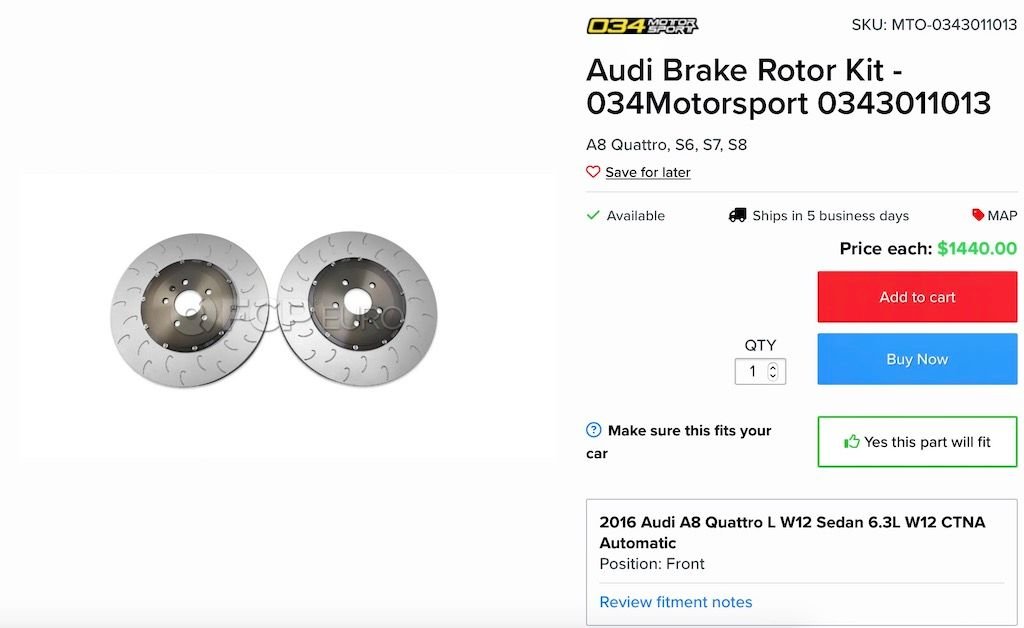Screen dimensions: 1024x628
Task: Click the 034Motorsport brand logo
Action: (642, 26)
